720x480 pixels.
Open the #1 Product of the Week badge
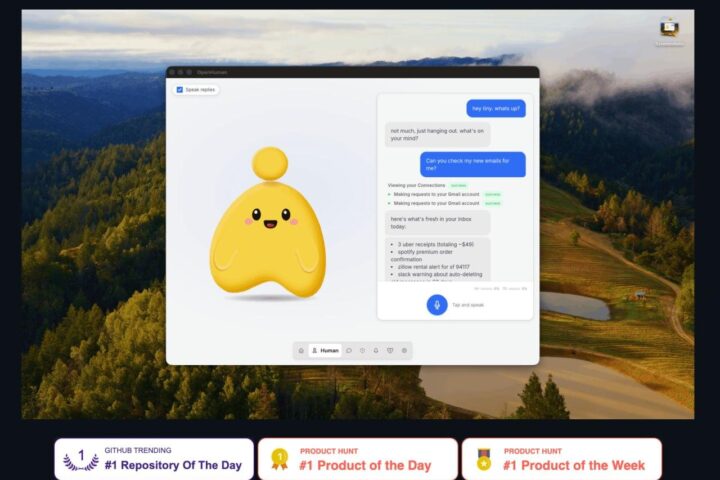pyautogui.click(x=562, y=459)
